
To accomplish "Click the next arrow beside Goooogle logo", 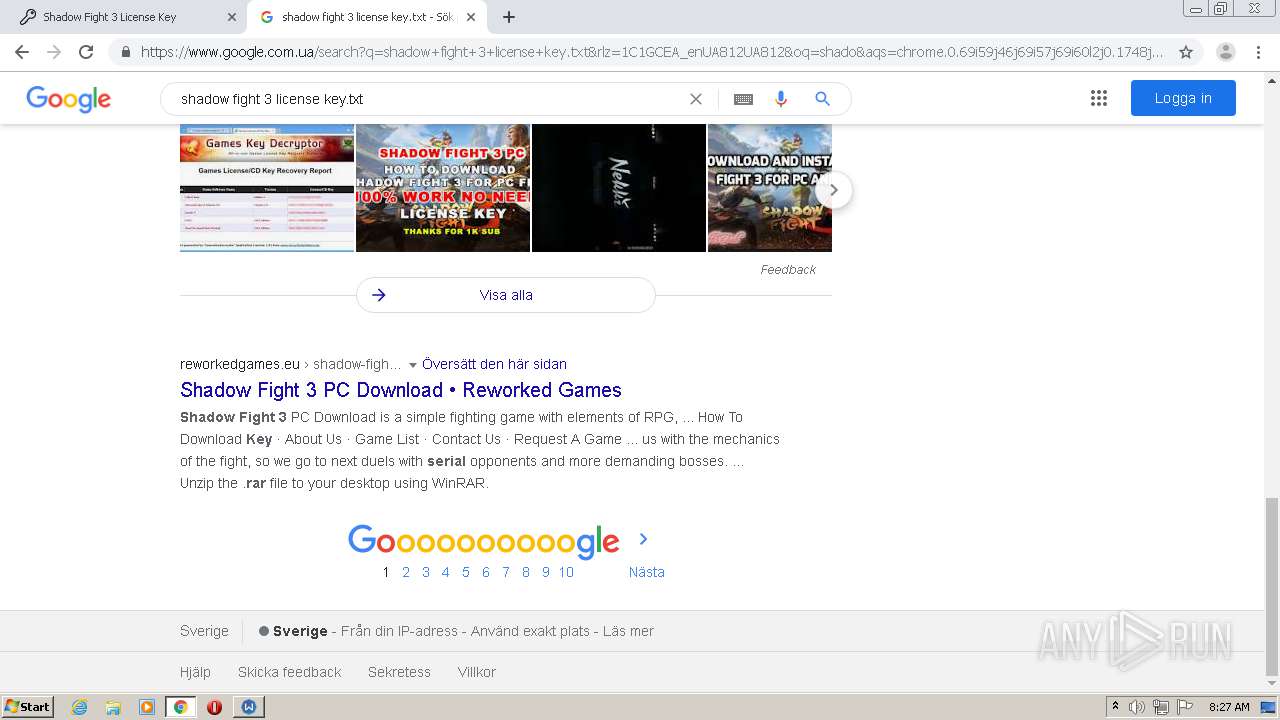I will pos(643,539).
